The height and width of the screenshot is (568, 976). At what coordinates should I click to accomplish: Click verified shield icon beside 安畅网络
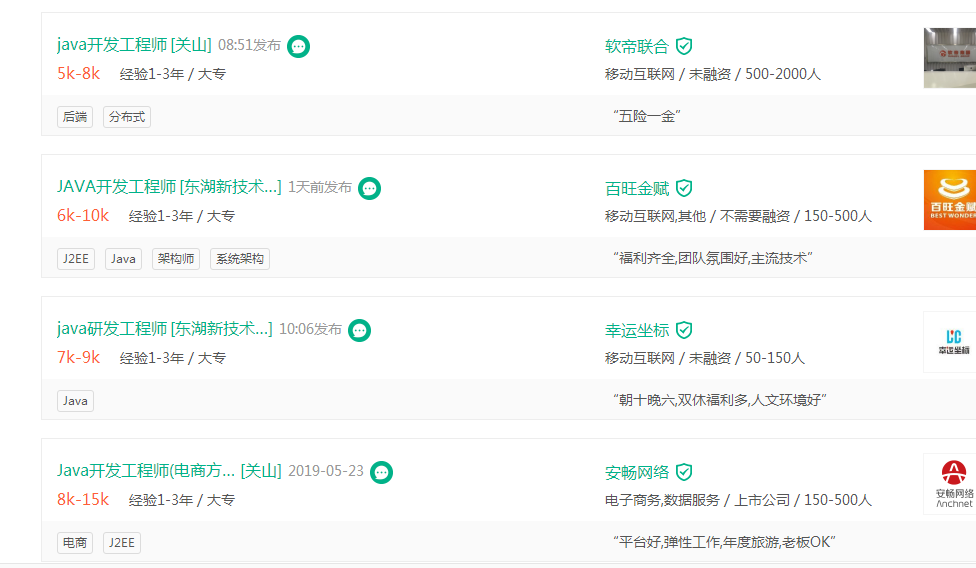[684, 472]
